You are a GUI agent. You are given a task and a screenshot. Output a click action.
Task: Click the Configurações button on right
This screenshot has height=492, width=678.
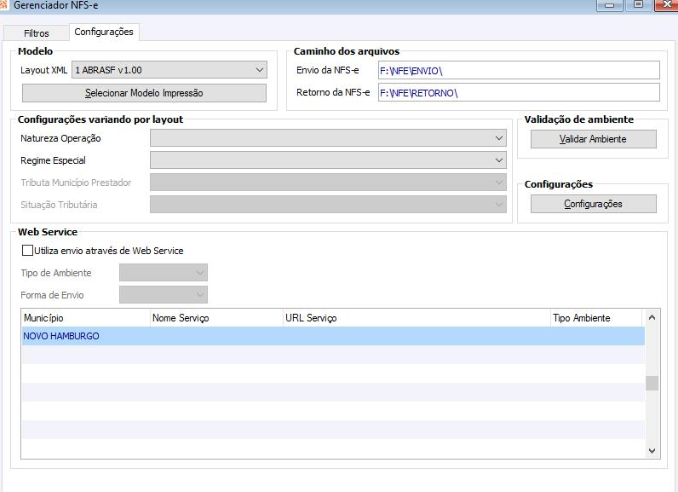click(x=593, y=204)
